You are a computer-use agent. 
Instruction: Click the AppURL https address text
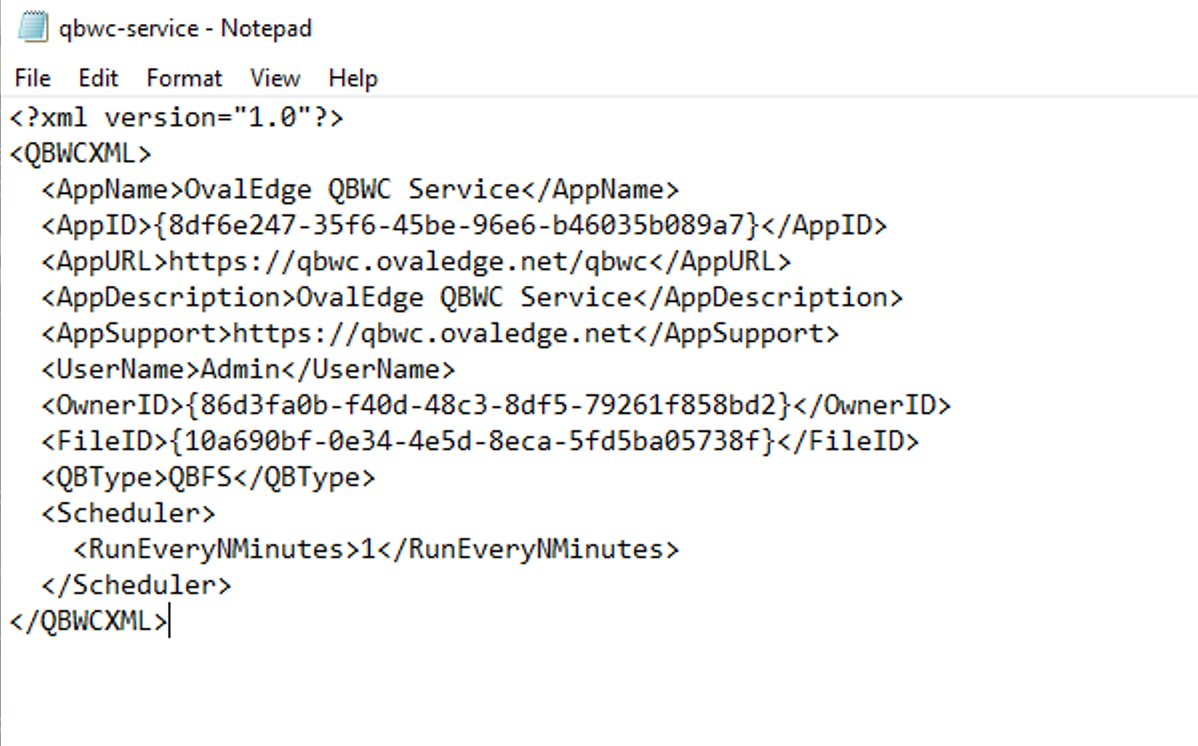pyautogui.click(x=409, y=262)
